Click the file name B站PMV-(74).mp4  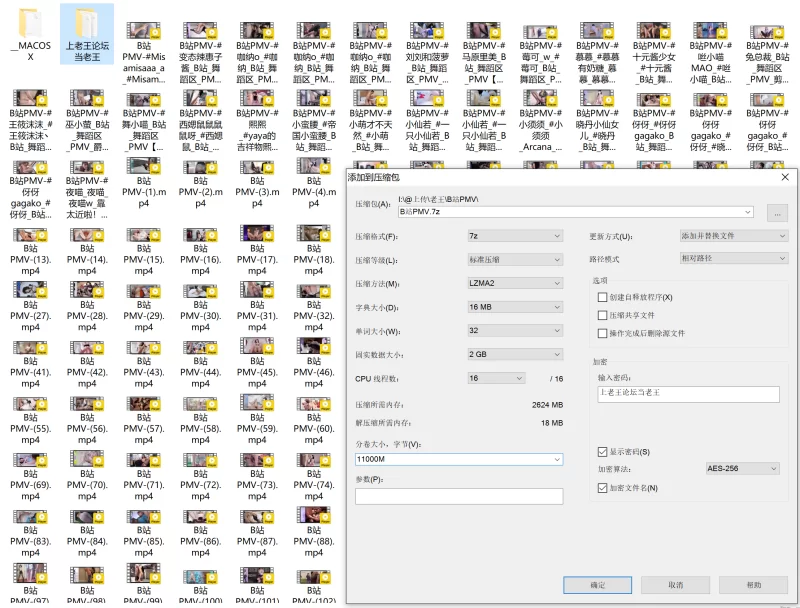pos(313,485)
